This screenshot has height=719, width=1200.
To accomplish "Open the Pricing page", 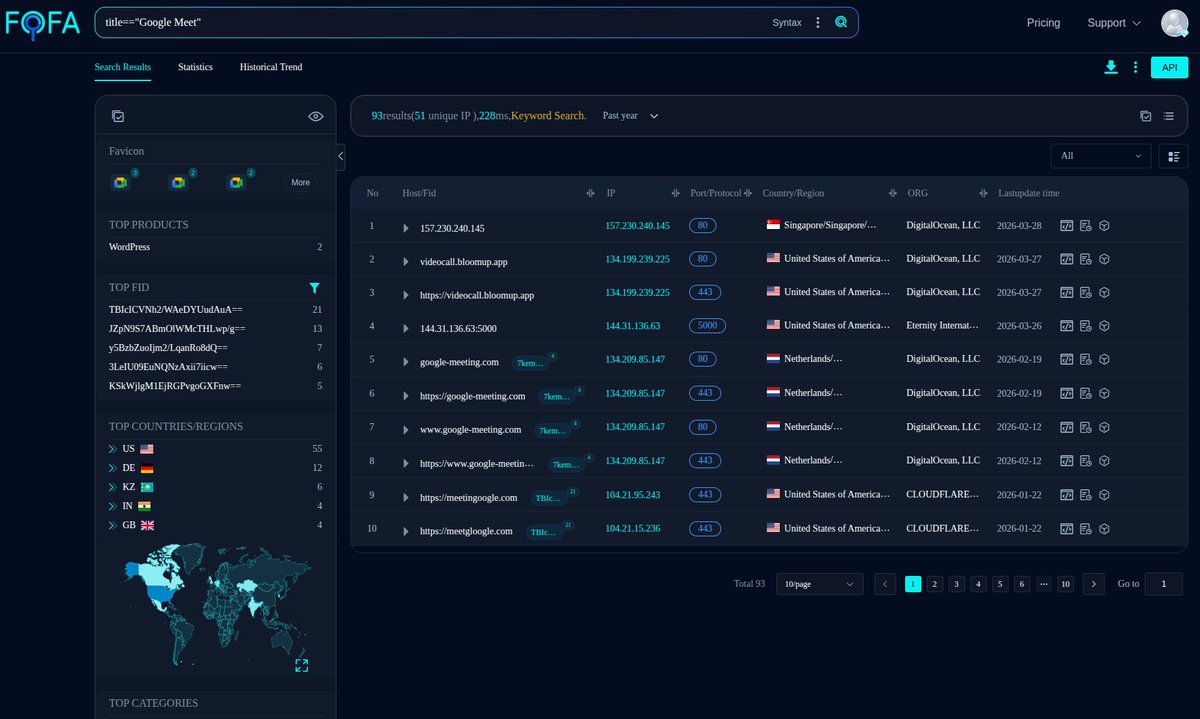I will point(1043,23).
